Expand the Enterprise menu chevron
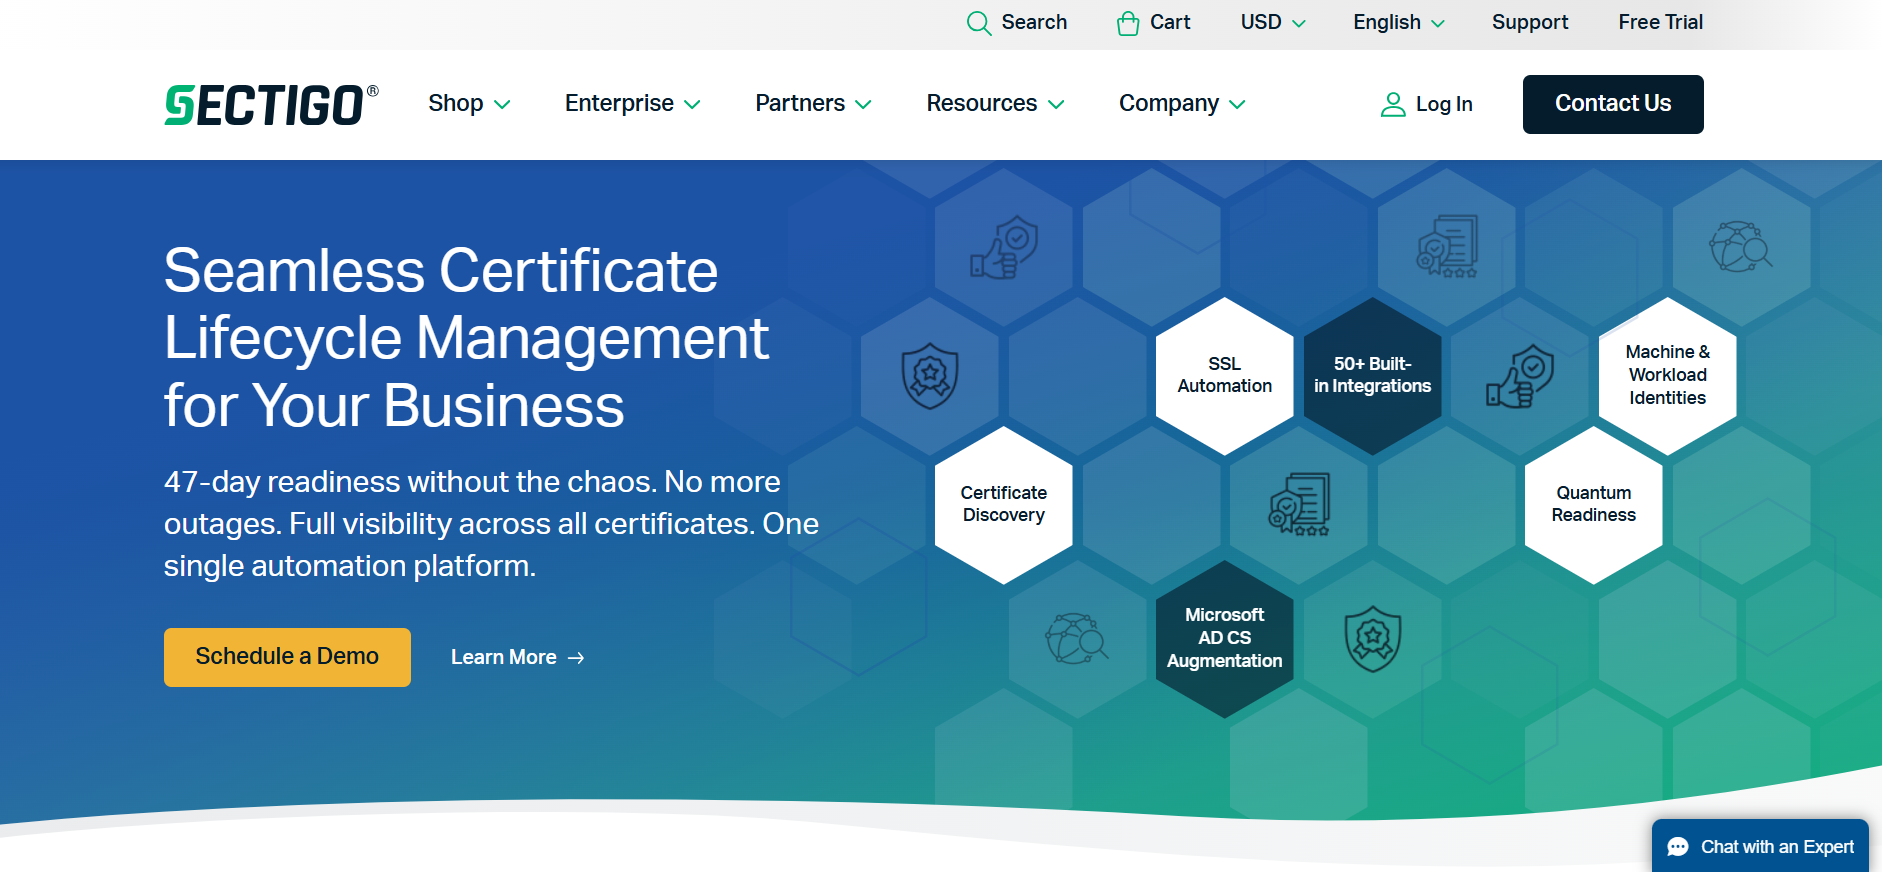 point(692,105)
